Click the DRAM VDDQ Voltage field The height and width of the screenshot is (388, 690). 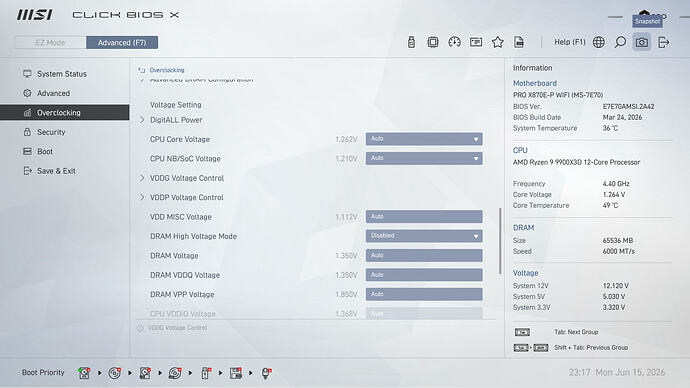tap(424, 275)
